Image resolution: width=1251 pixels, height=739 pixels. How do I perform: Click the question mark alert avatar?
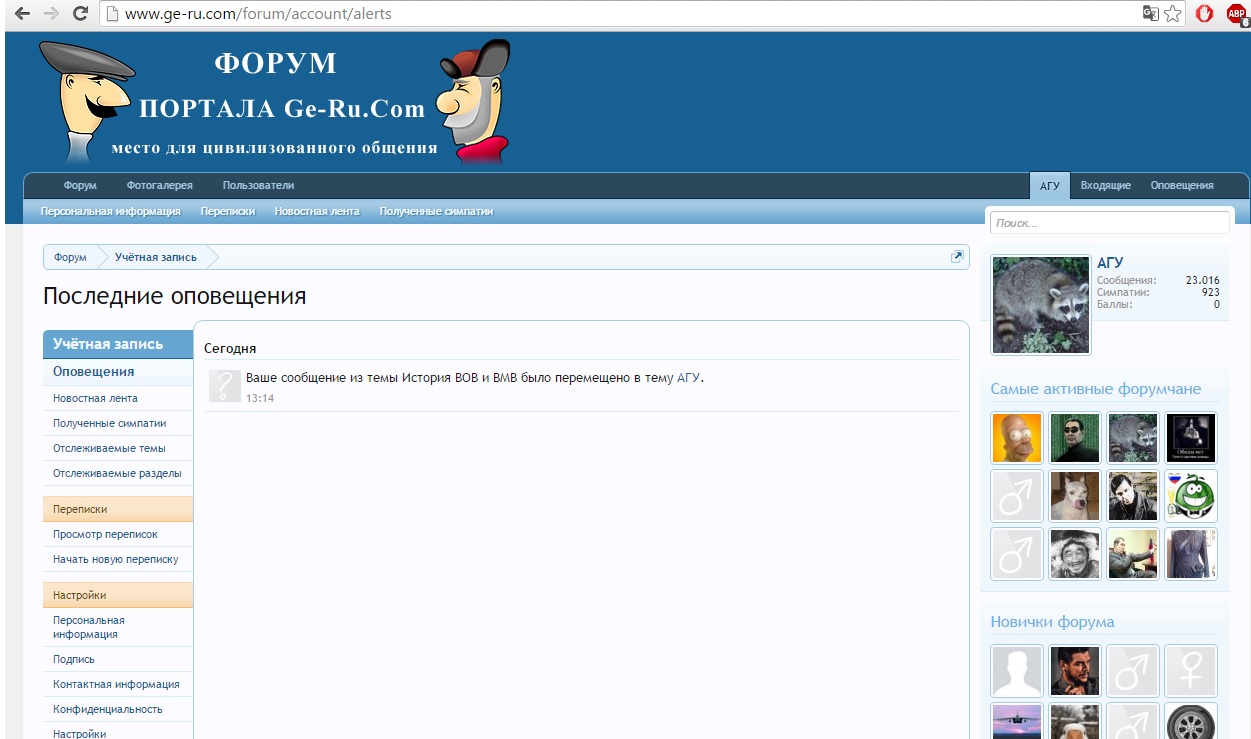(x=225, y=386)
